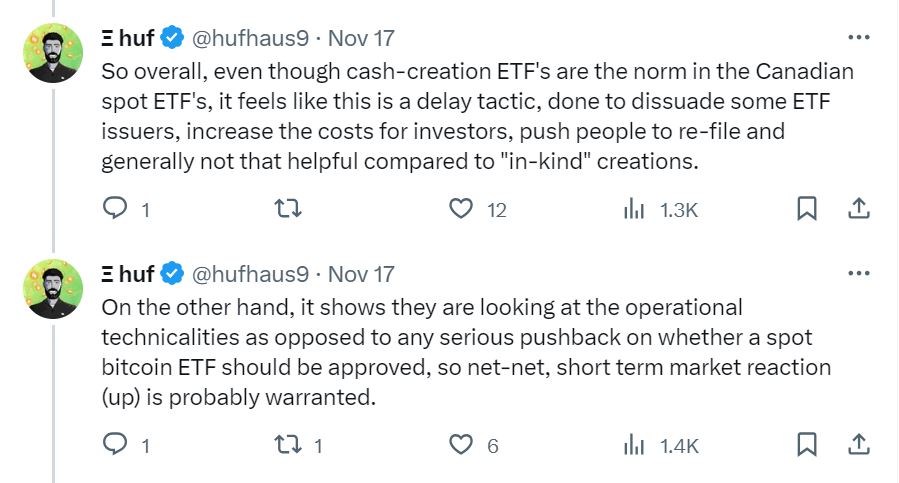View analytics showing 1.4K views

(x=634, y=445)
